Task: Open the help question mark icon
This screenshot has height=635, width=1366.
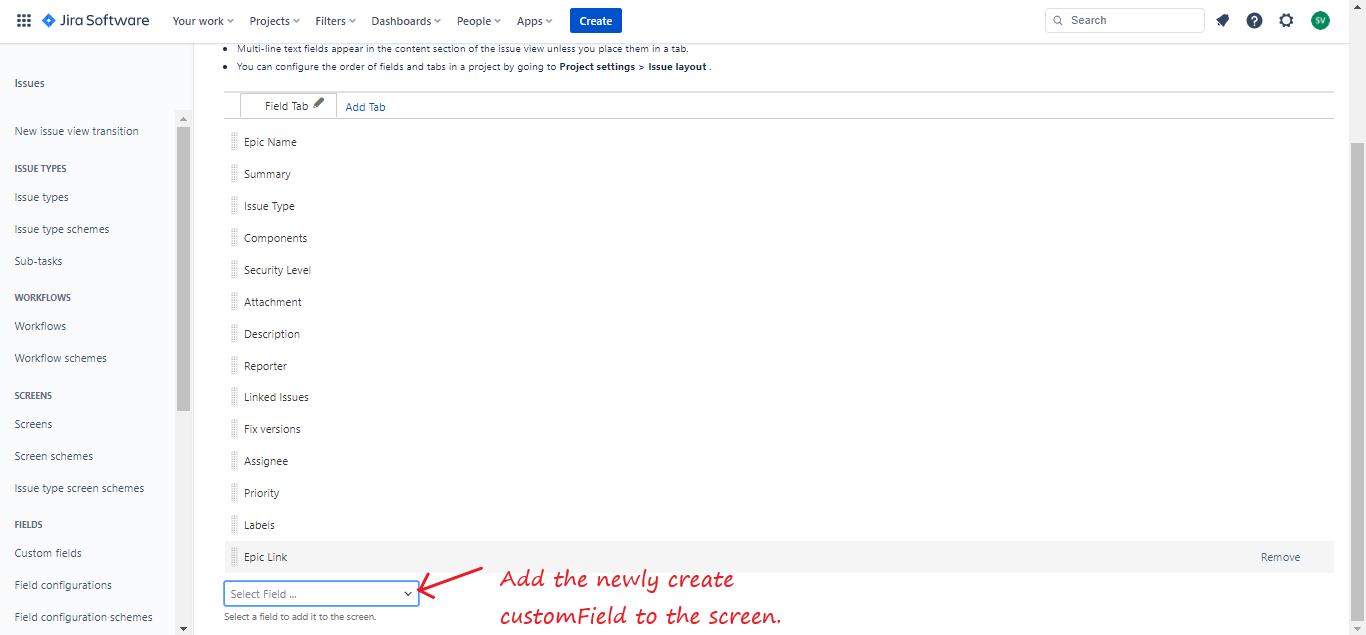Action: [x=1254, y=20]
